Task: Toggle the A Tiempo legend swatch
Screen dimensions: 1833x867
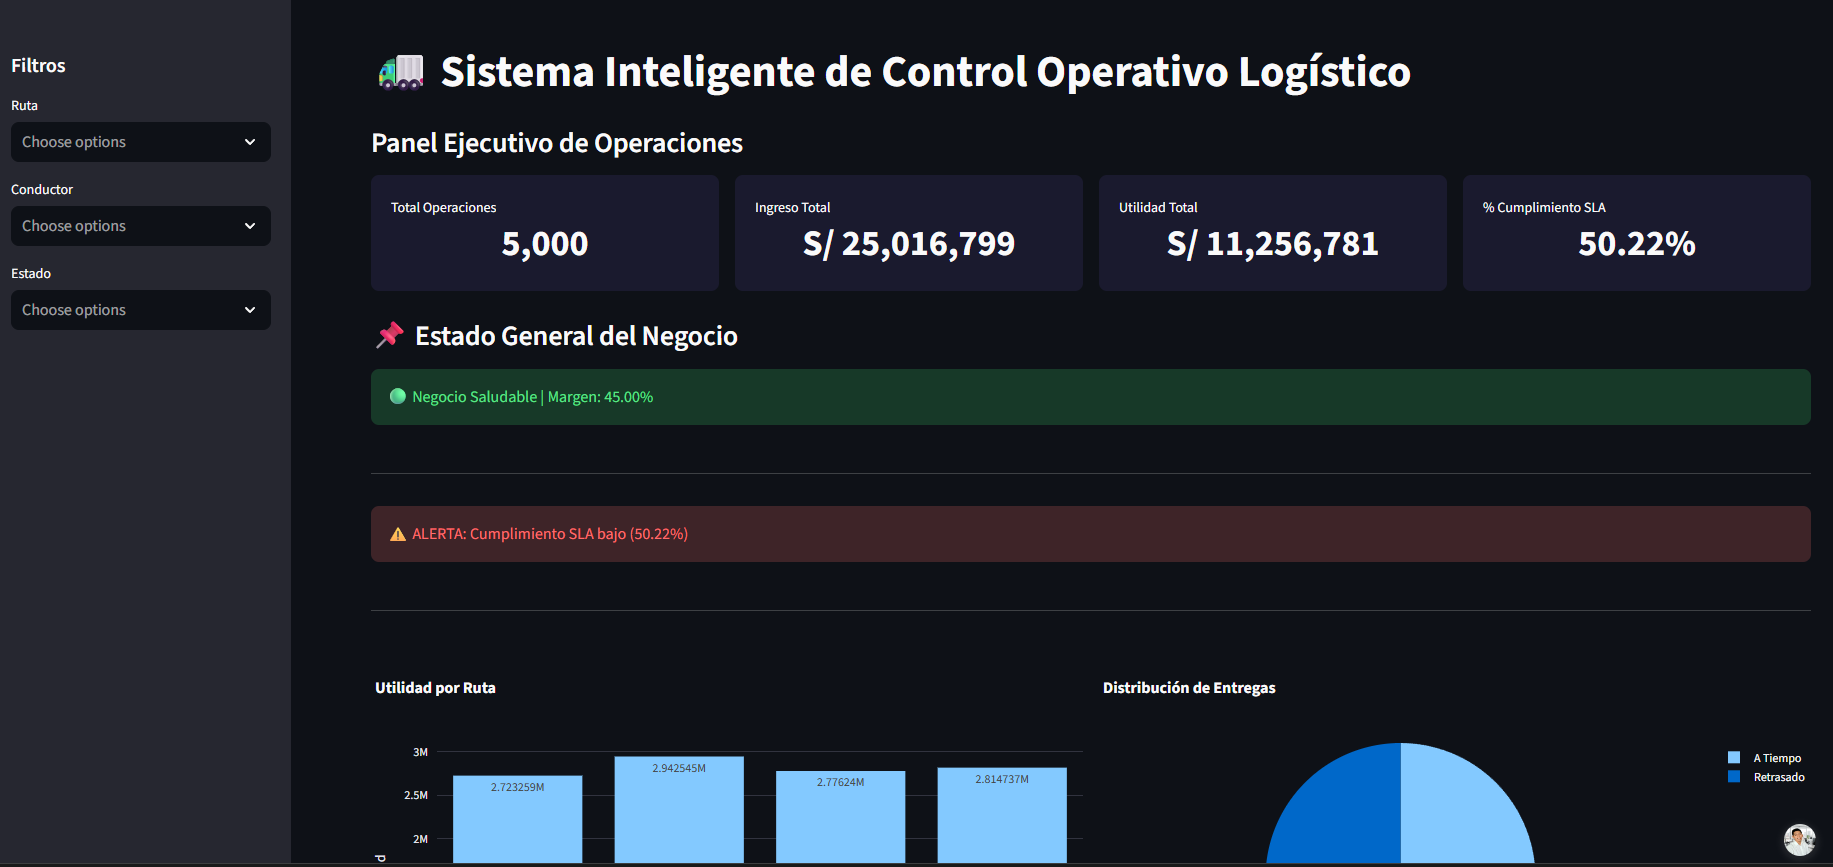Action: (x=1734, y=758)
